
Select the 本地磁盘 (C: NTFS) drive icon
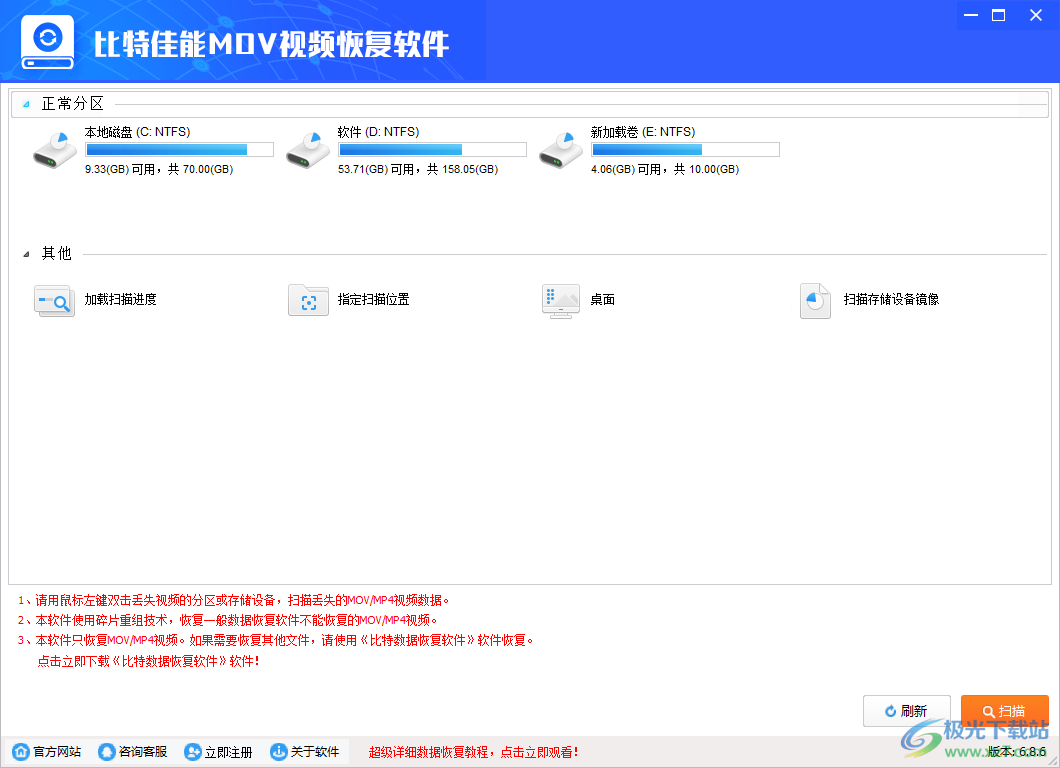(x=55, y=148)
